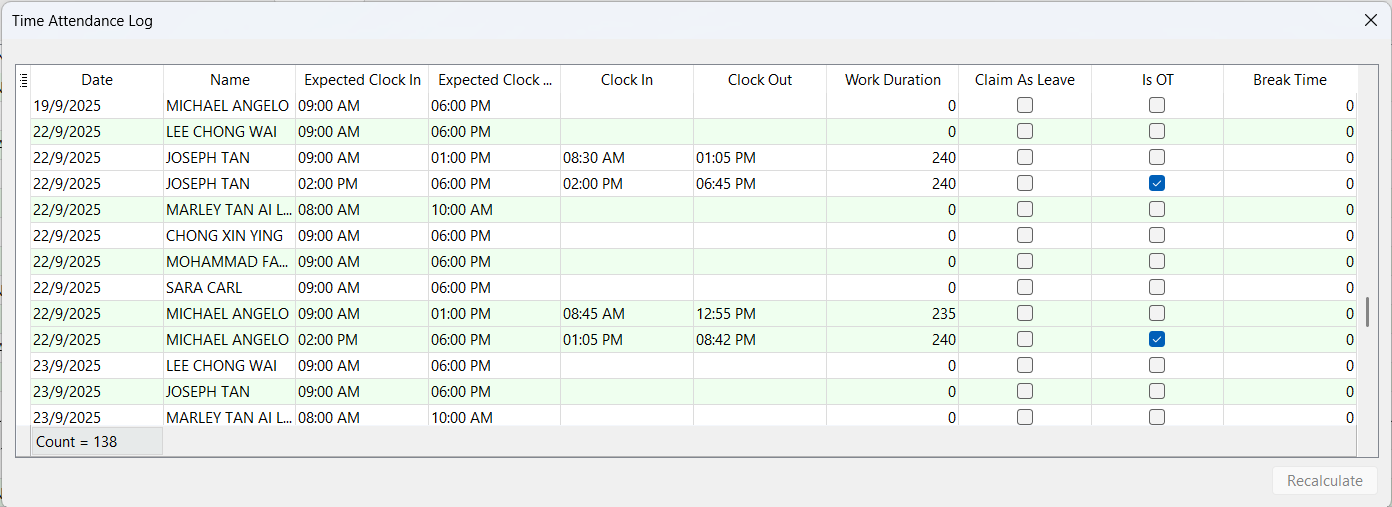This screenshot has width=1392, height=507.
Task: Sort by the Name column header
Action: coord(230,80)
